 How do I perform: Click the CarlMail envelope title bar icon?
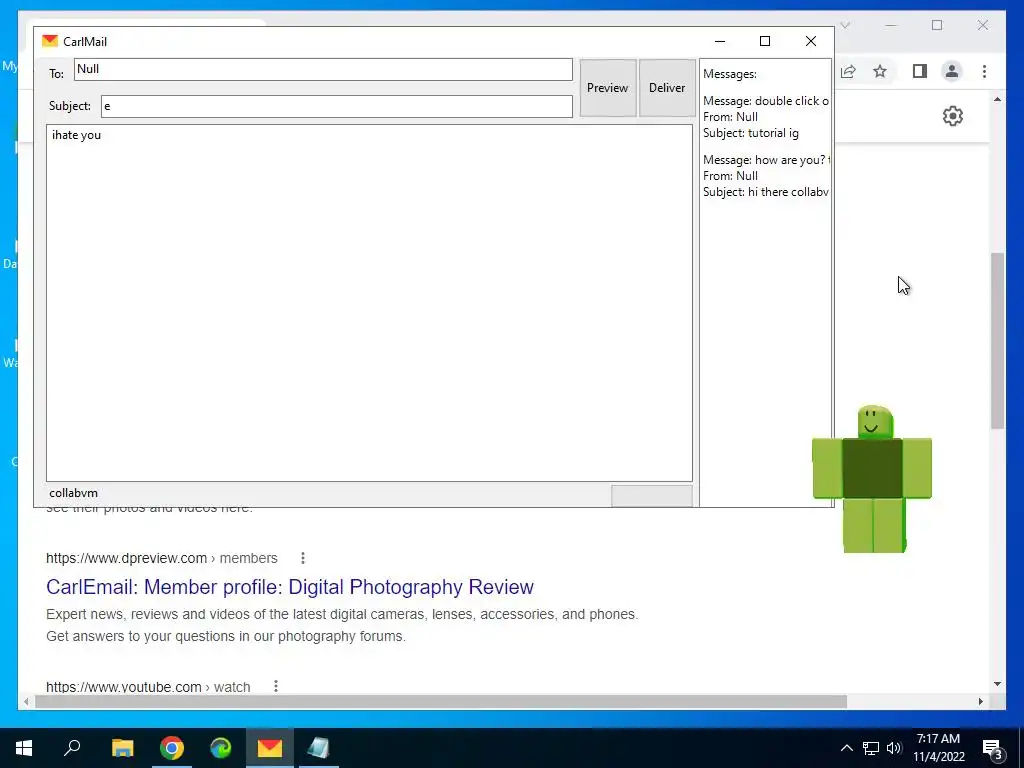(50, 41)
